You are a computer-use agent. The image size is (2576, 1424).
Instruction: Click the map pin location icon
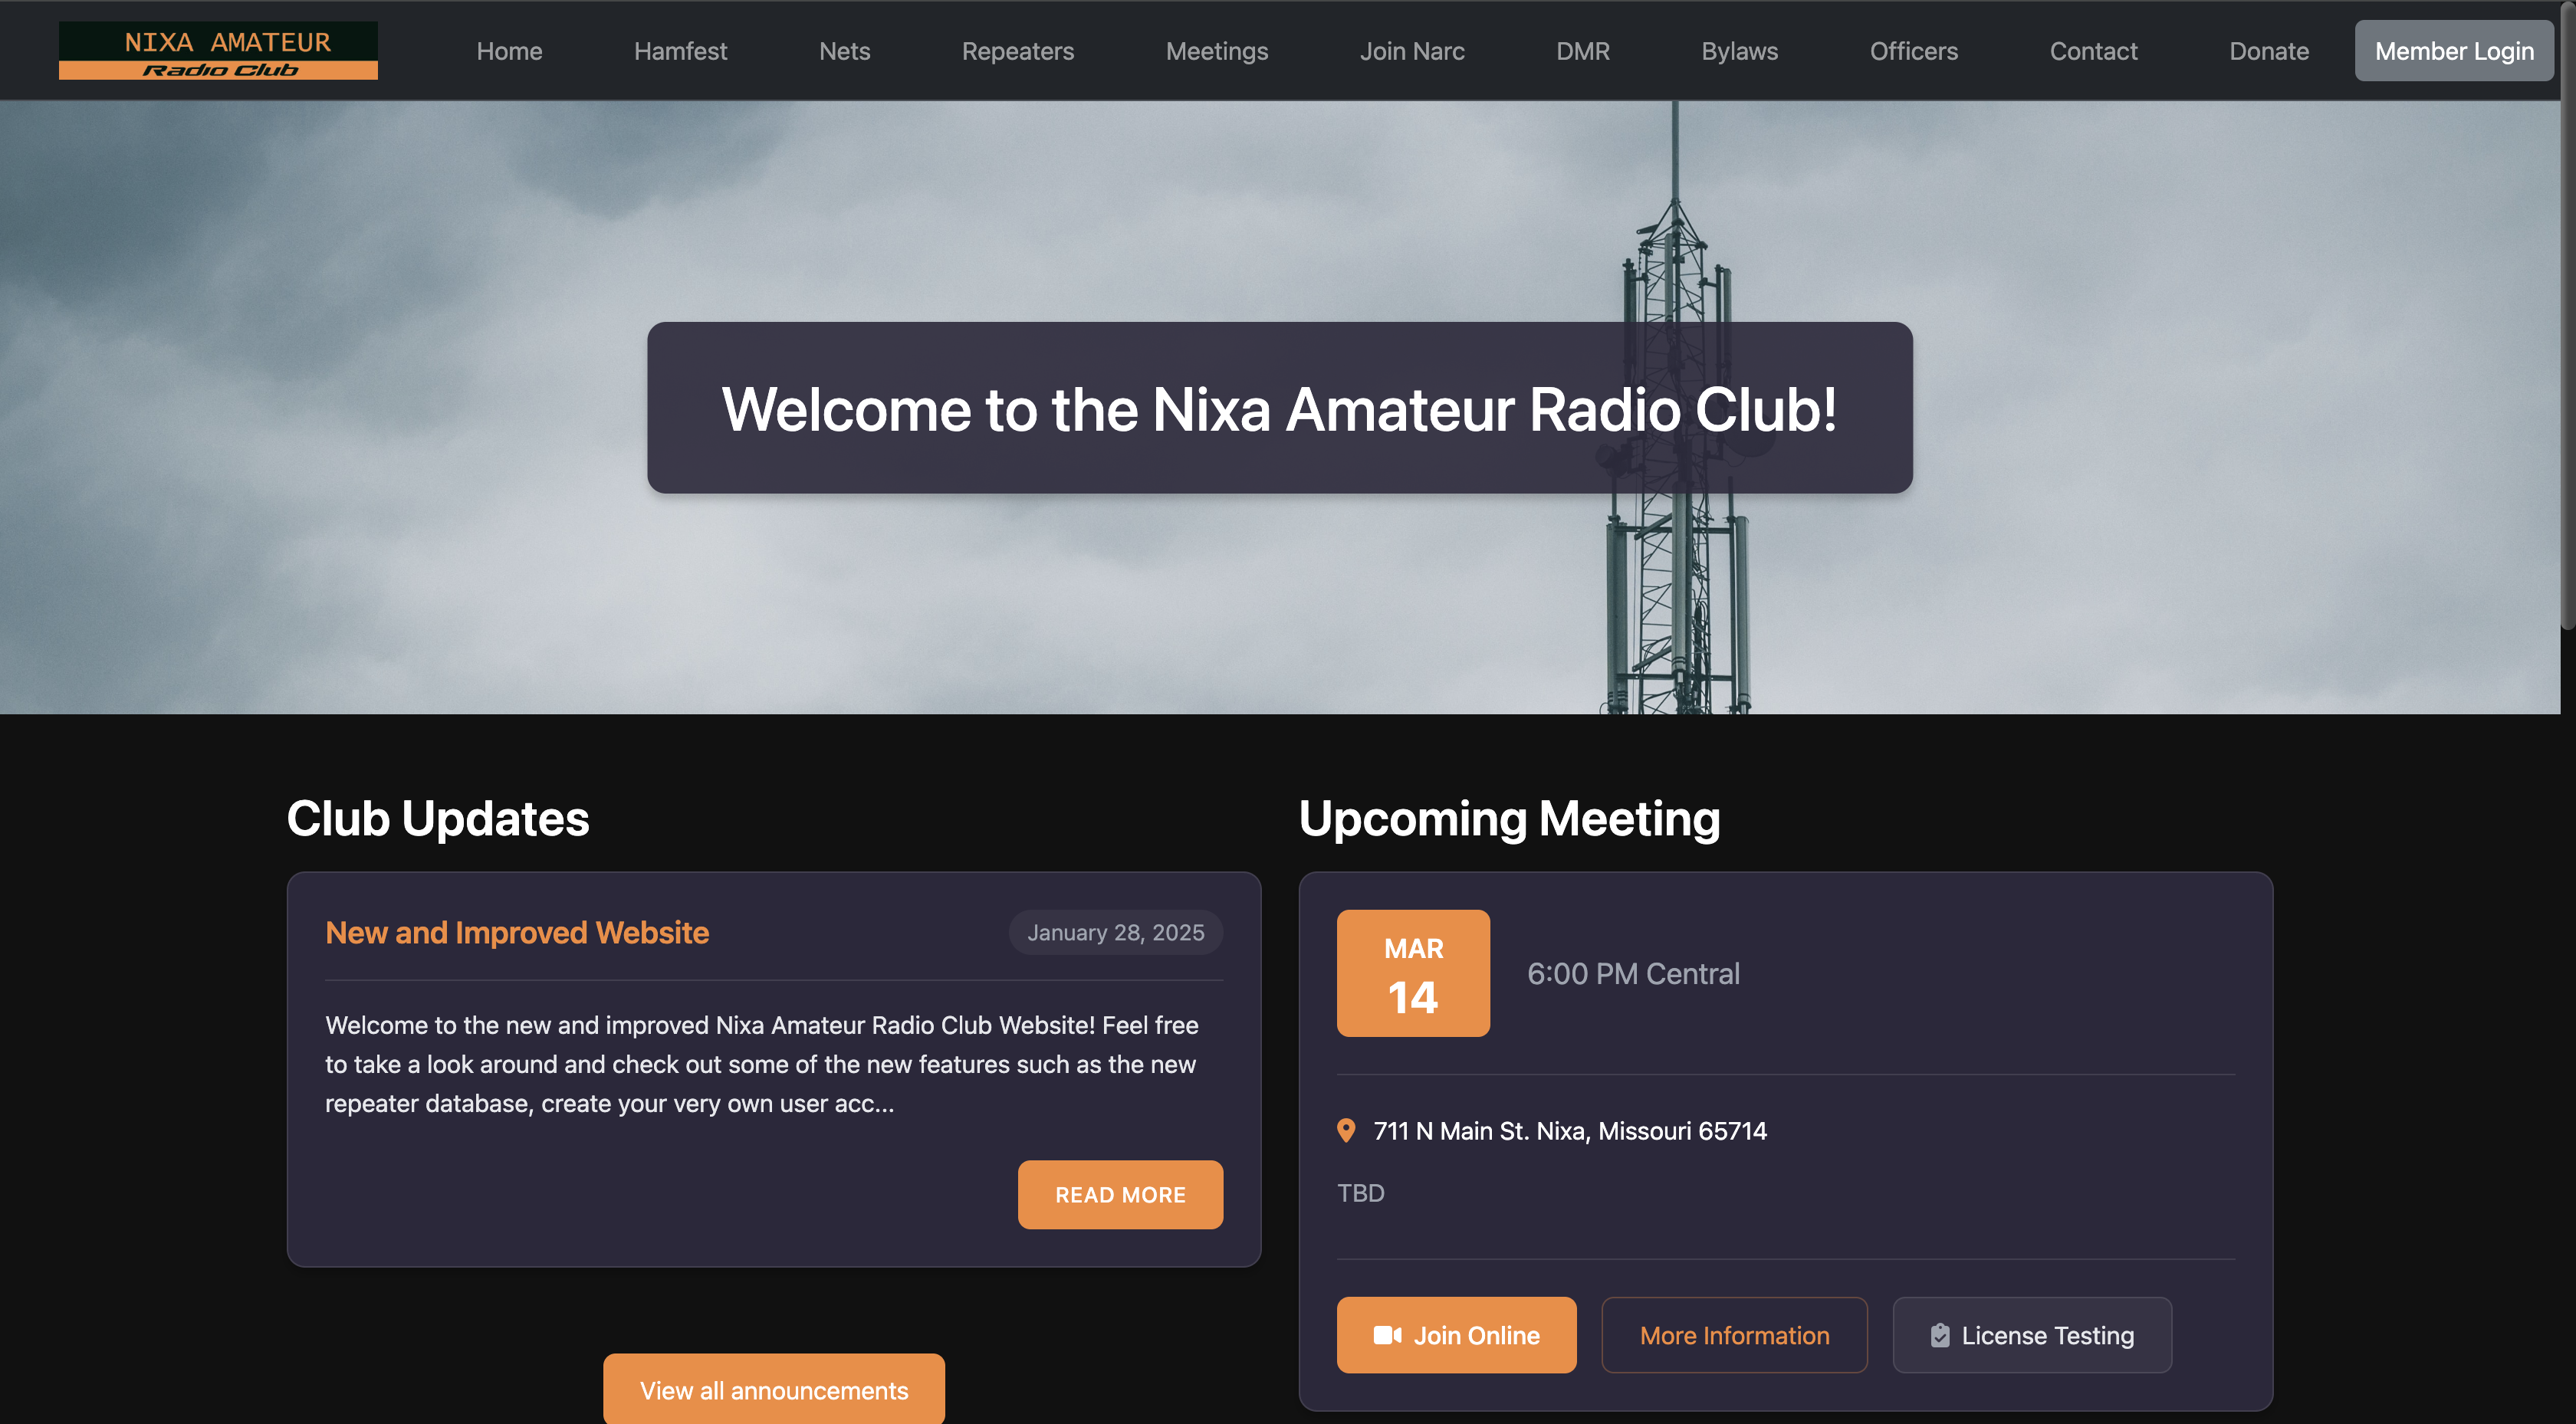point(1346,1130)
